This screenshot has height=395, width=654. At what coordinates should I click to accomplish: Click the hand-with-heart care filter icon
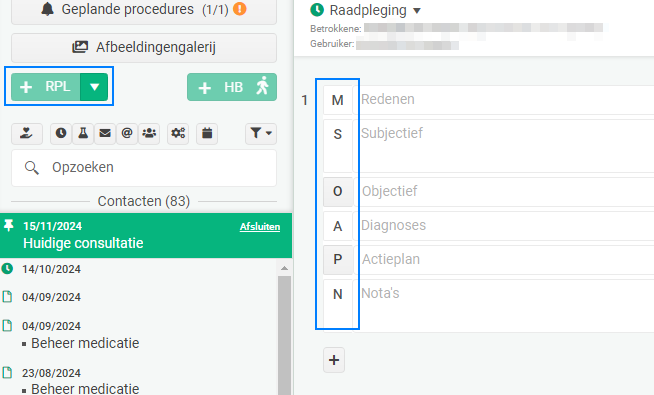point(27,133)
